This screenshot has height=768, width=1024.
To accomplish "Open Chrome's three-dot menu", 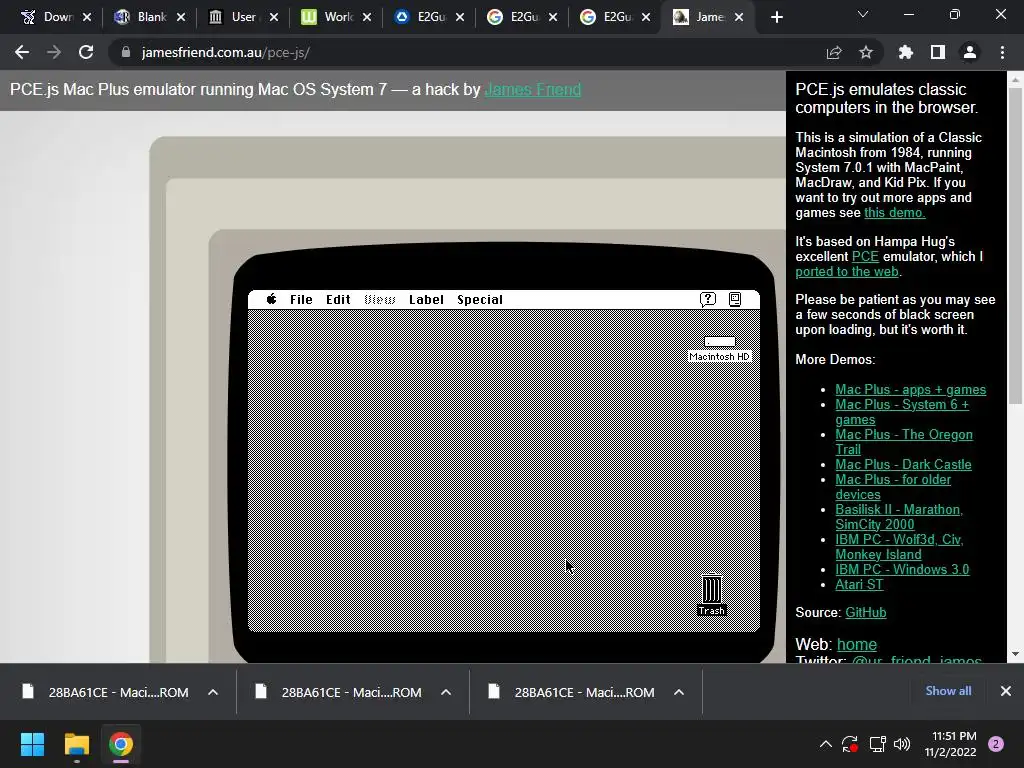I will [x=1002, y=52].
